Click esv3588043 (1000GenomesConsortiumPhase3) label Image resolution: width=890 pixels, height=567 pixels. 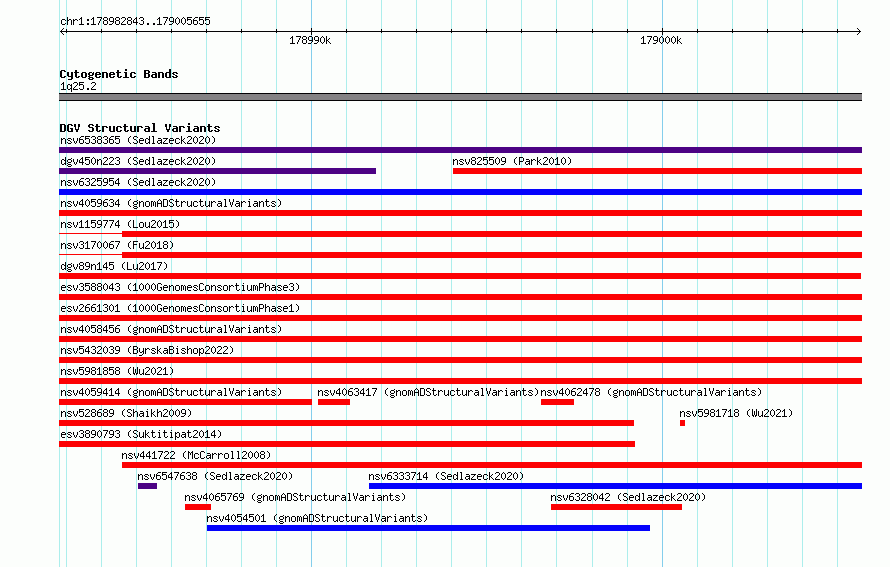click(180, 287)
